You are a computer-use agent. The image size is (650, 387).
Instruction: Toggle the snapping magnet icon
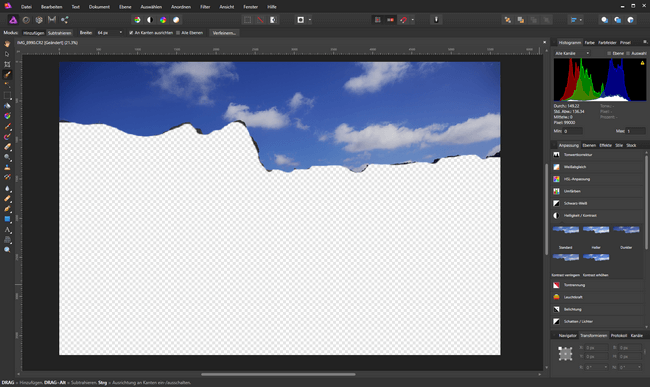coord(403,20)
